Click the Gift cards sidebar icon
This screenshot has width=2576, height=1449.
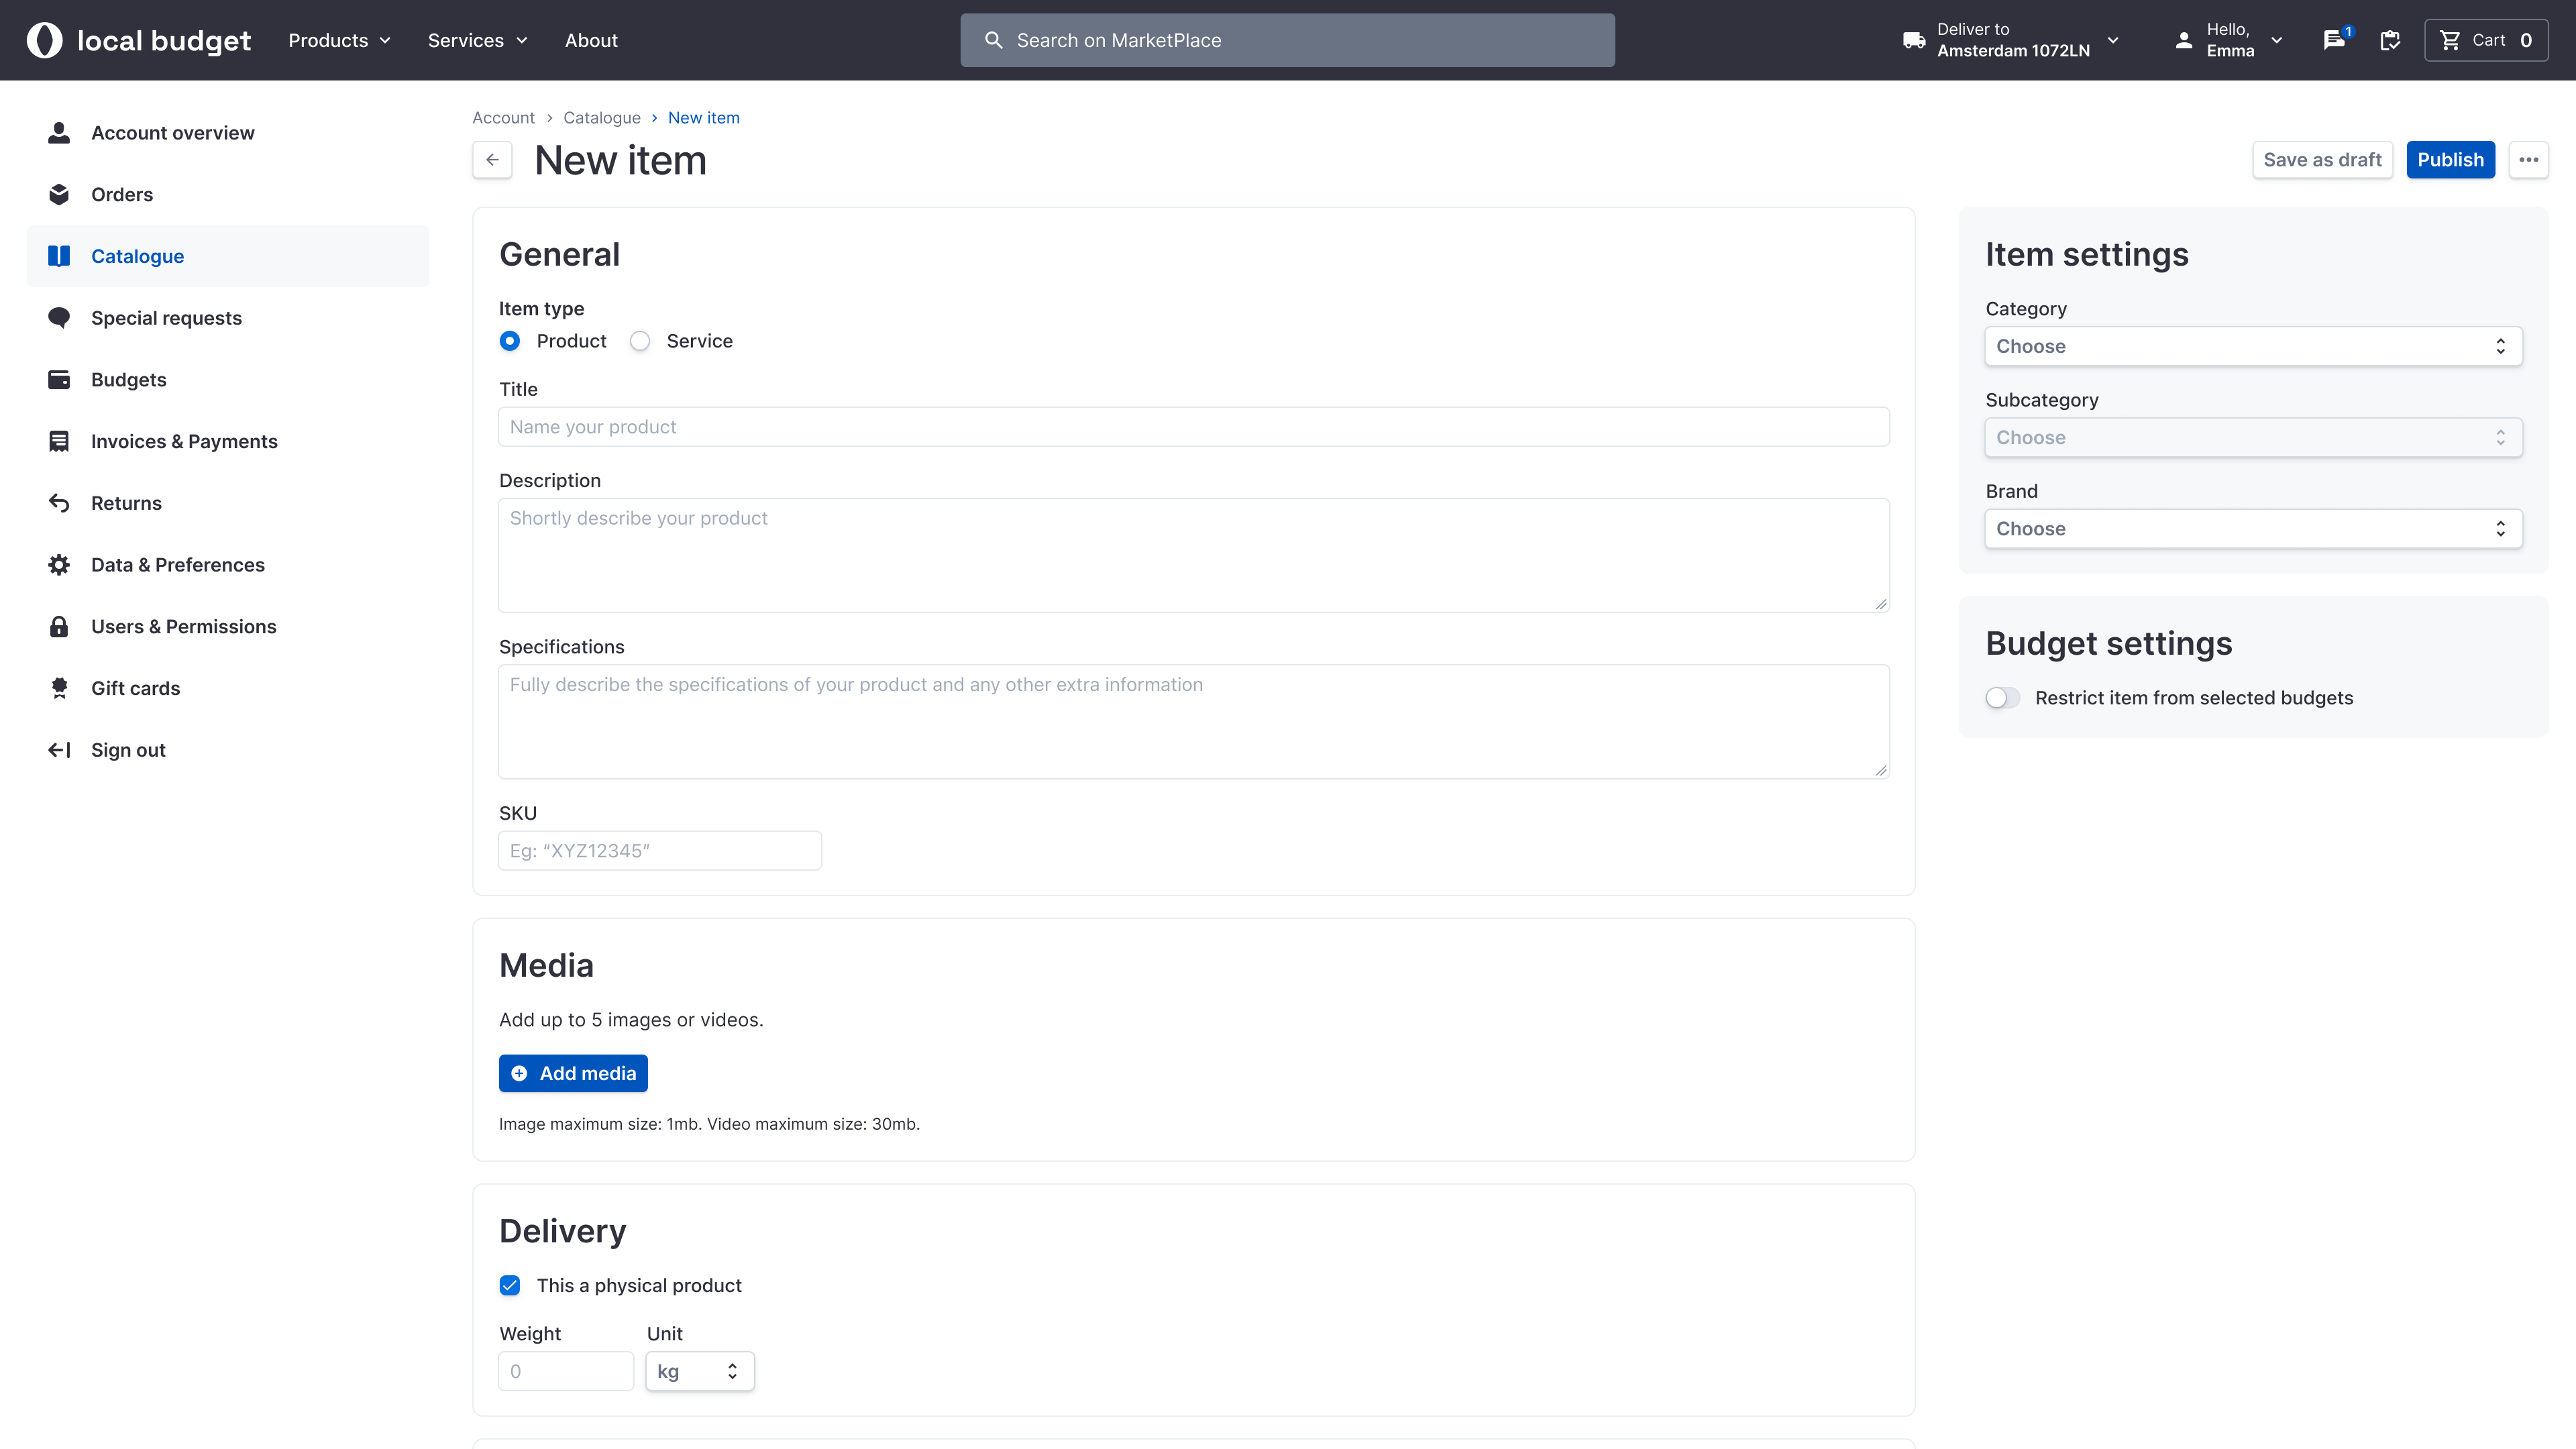(x=59, y=688)
